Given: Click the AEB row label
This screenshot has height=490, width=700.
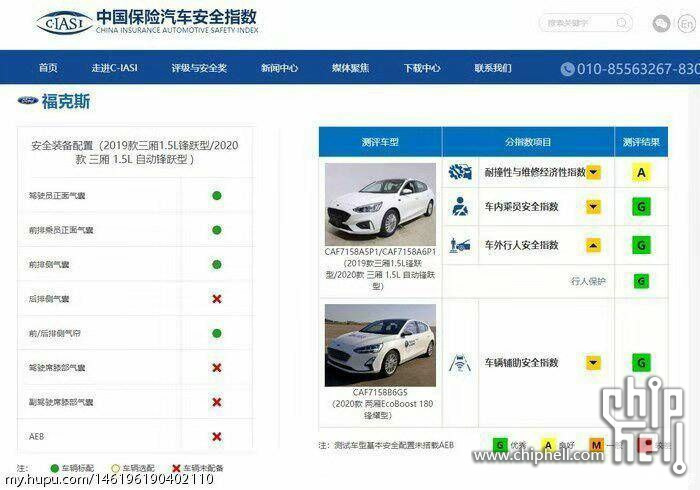Looking at the screenshot, I should (37, 436).
